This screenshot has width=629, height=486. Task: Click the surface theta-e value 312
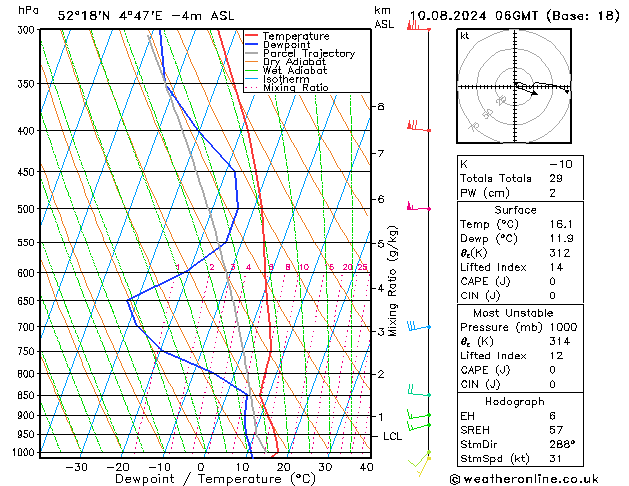click(x=560, y=253)
